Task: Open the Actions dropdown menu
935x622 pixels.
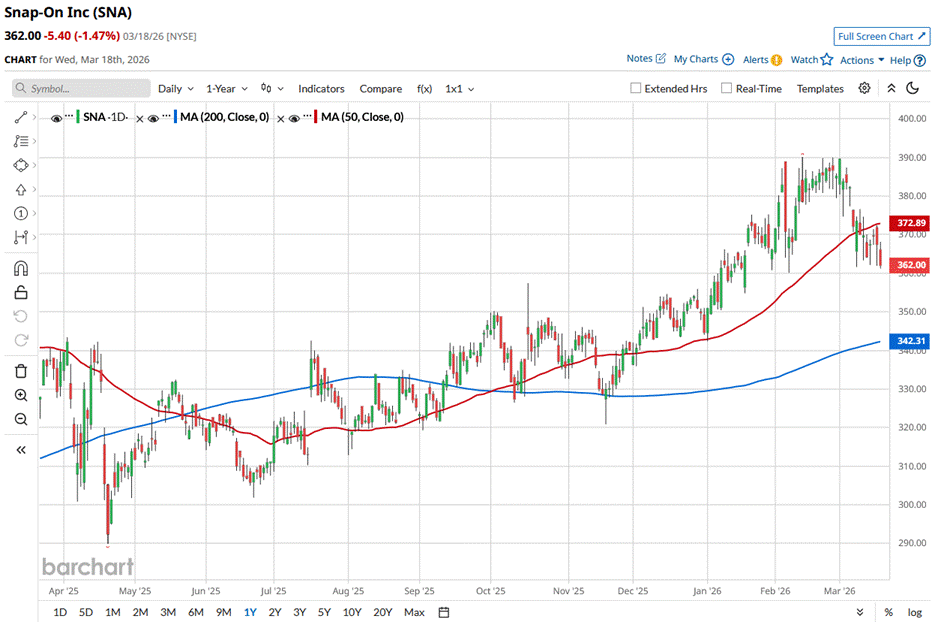Action: point(861,60)
